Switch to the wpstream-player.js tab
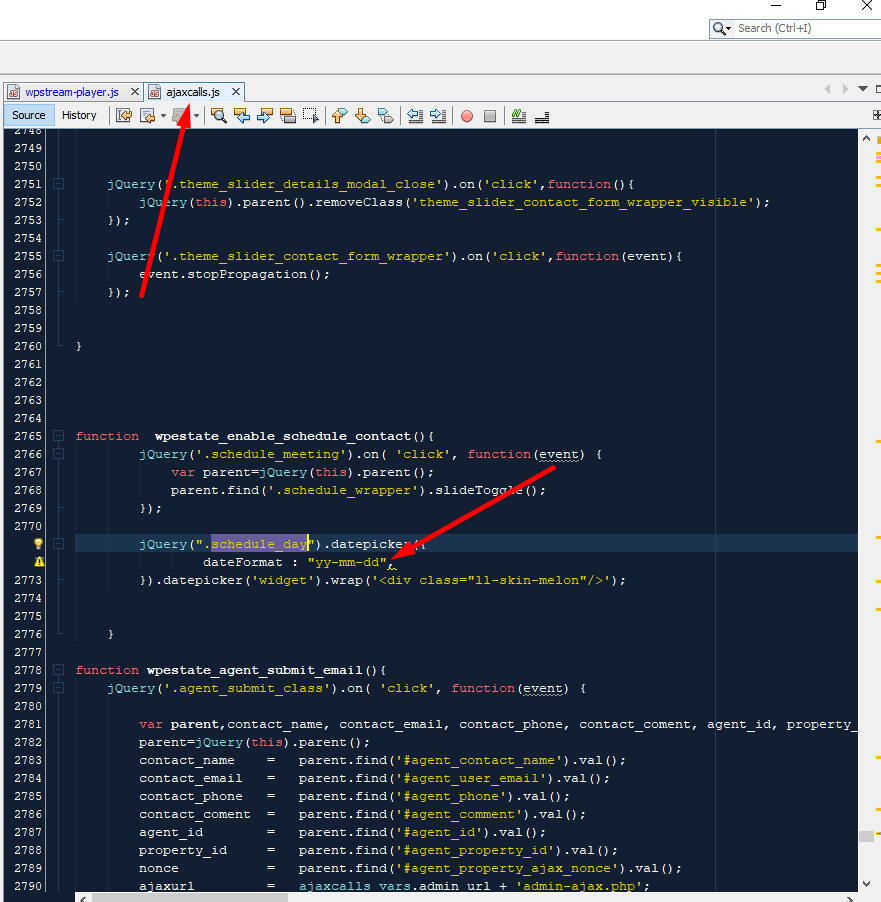 (x=71, y=92)
